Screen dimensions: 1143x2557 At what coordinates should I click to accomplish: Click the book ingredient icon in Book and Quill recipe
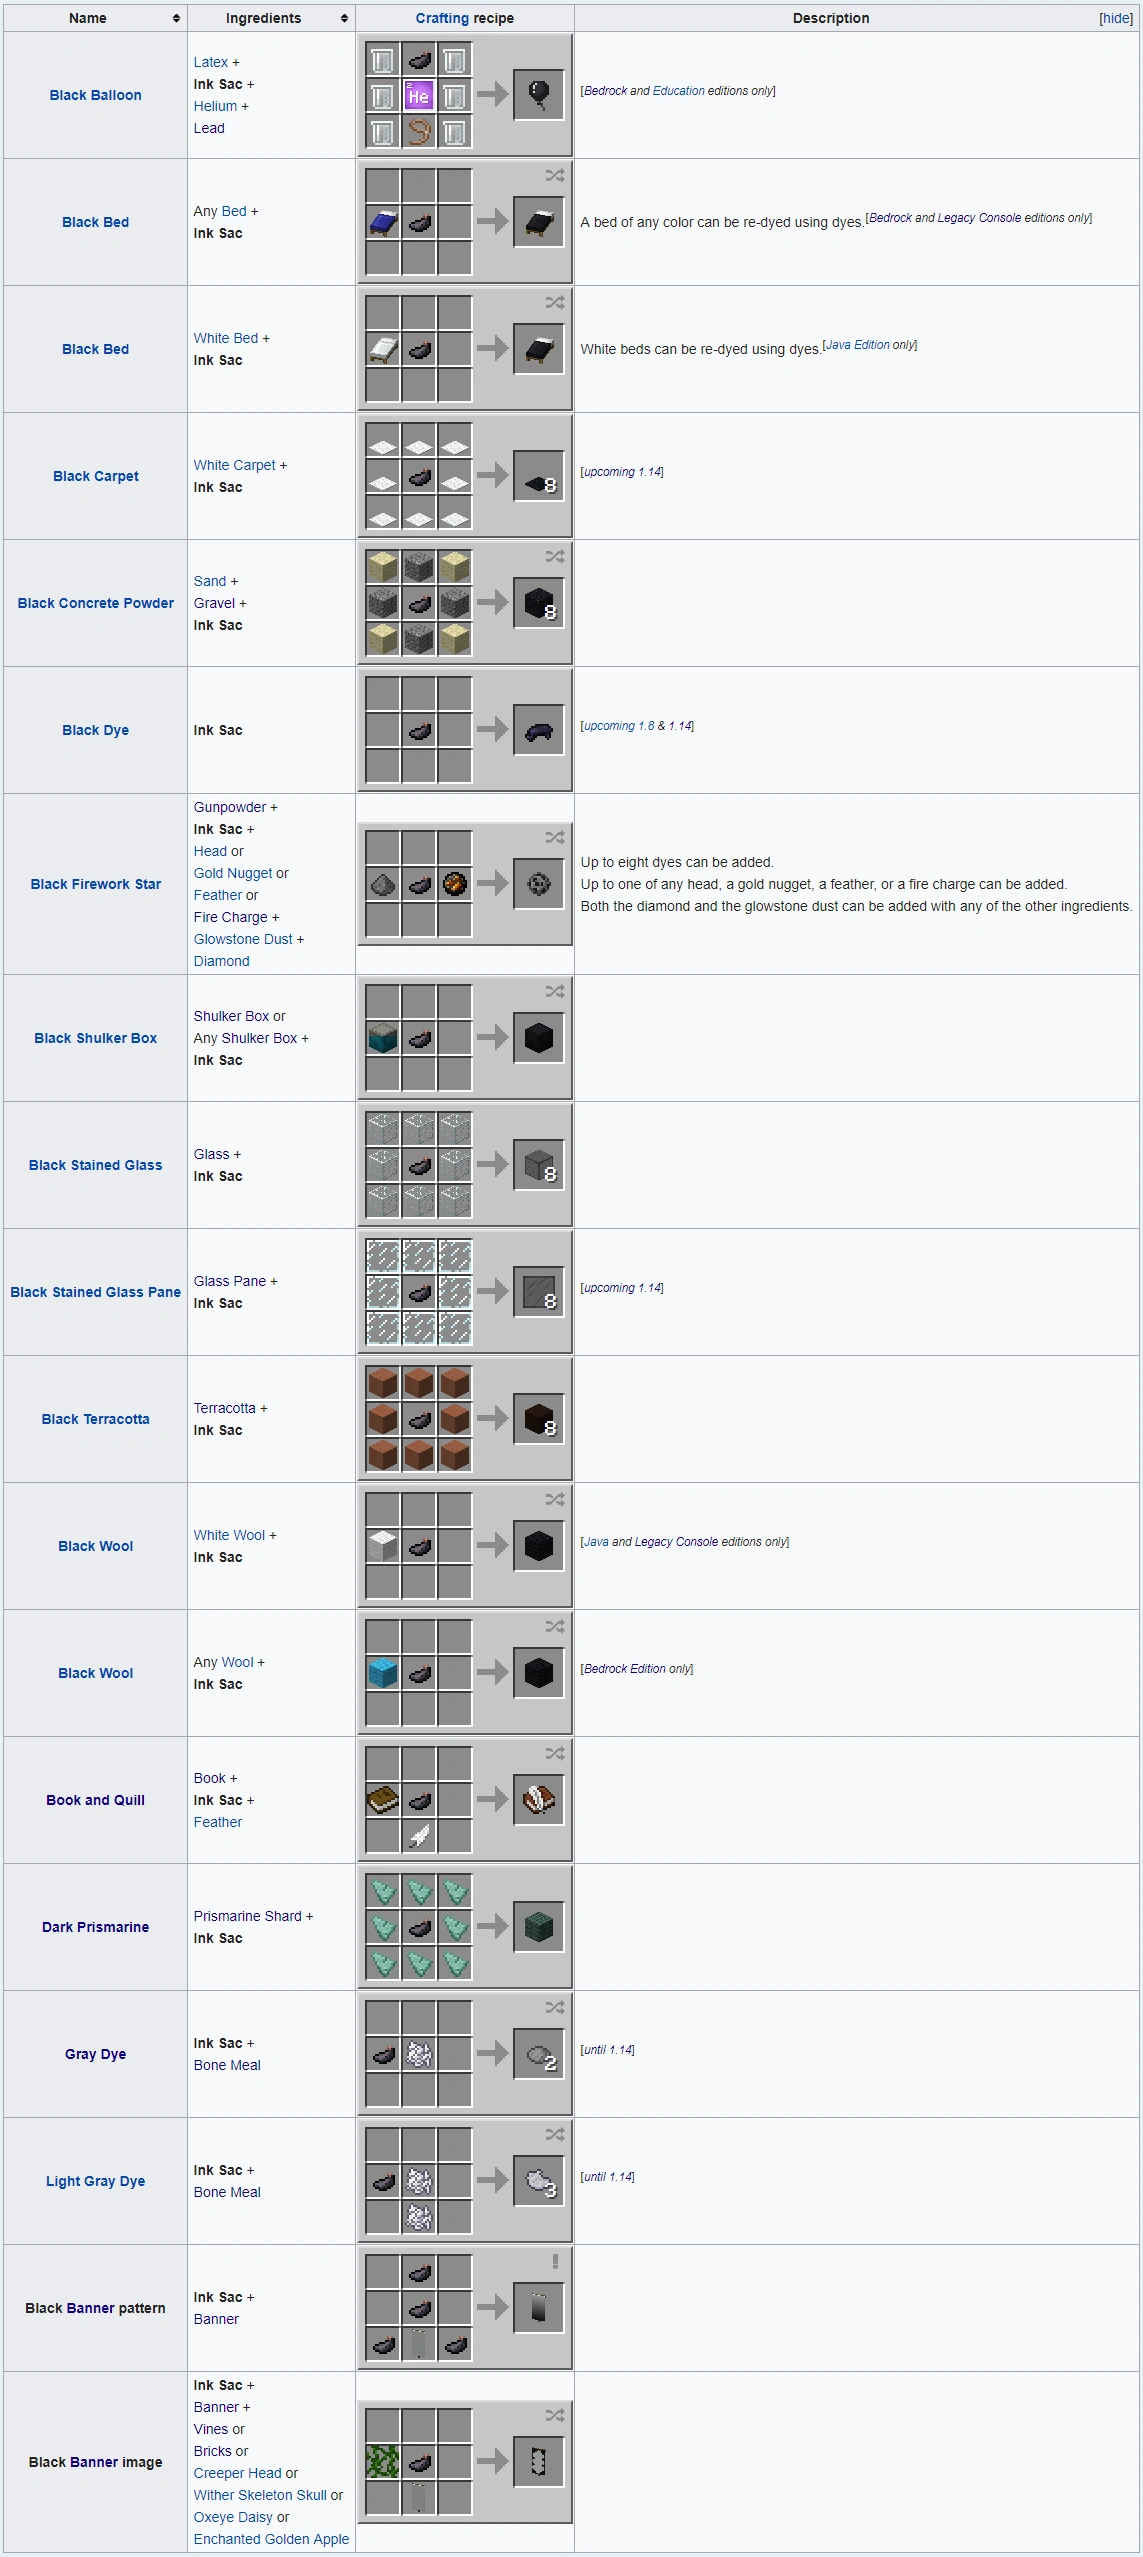tap(383, 1800)
